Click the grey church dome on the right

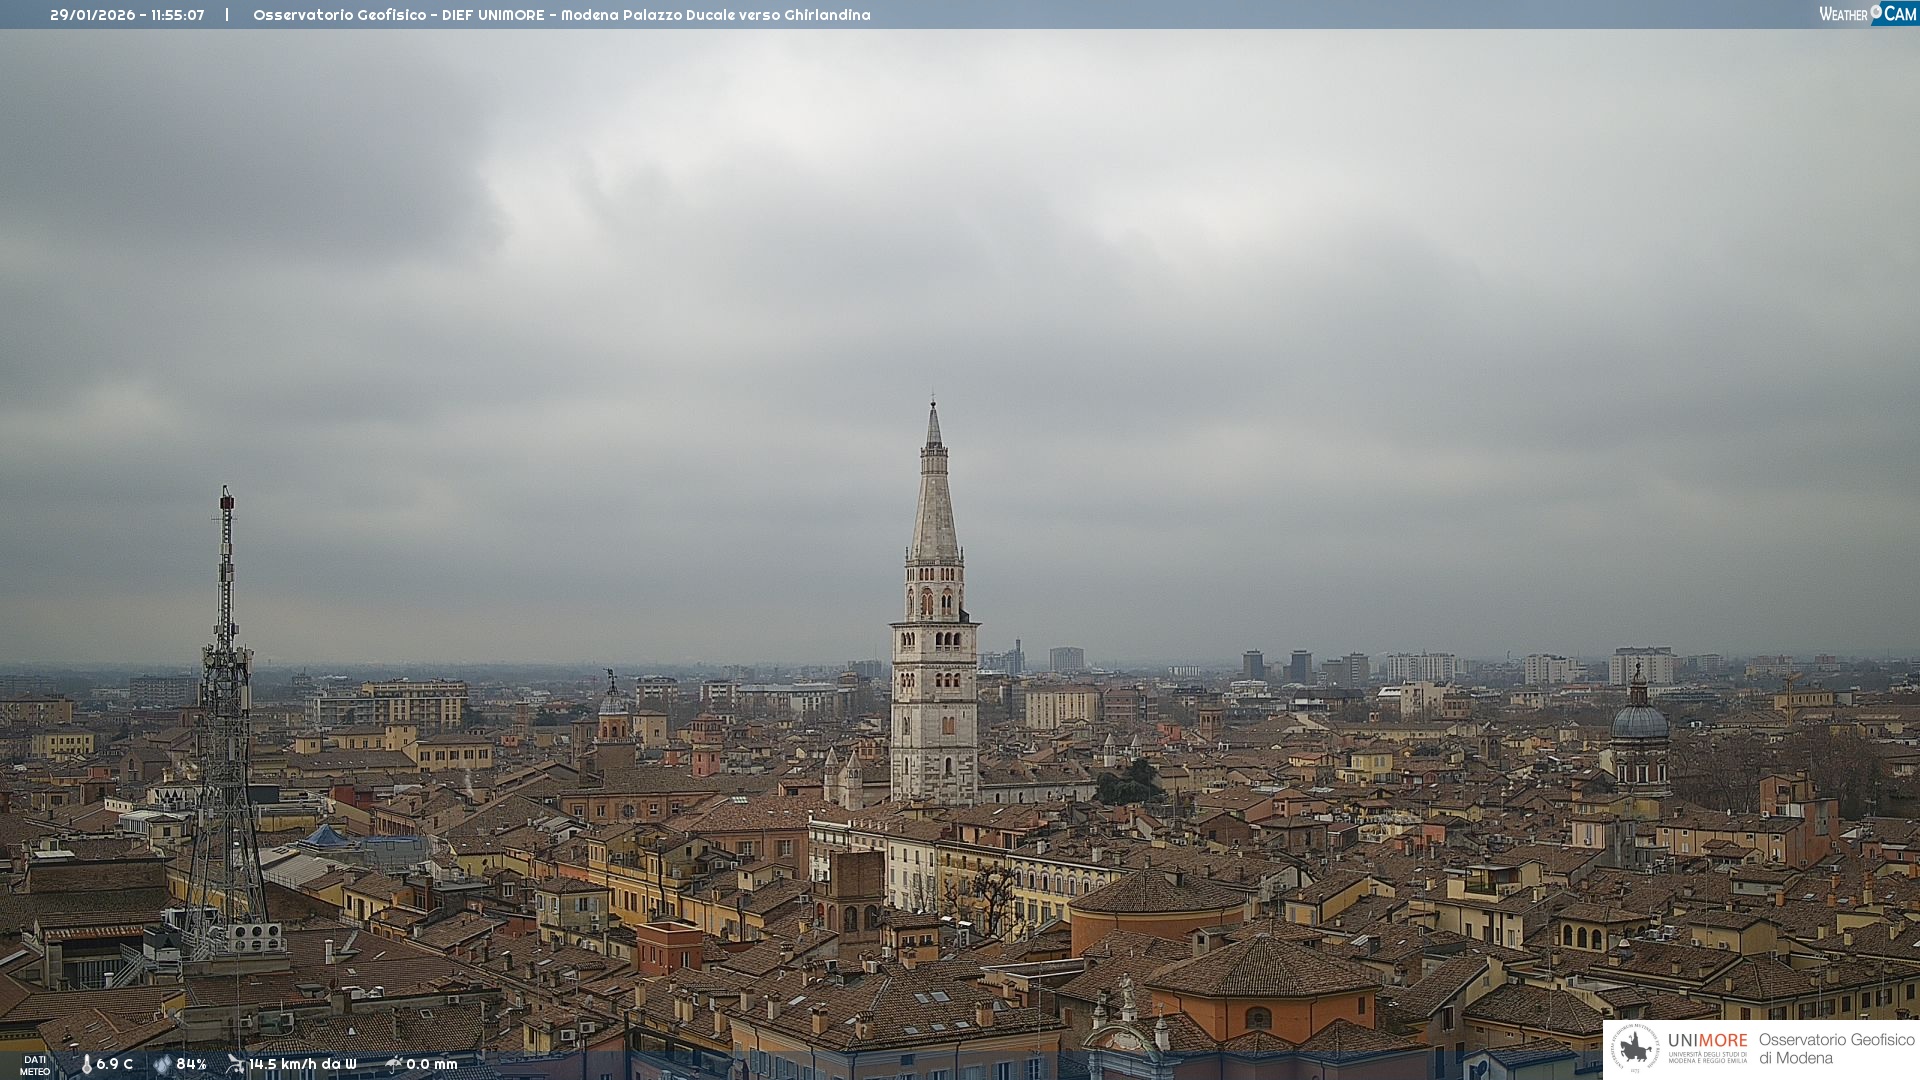[1639, 720]
